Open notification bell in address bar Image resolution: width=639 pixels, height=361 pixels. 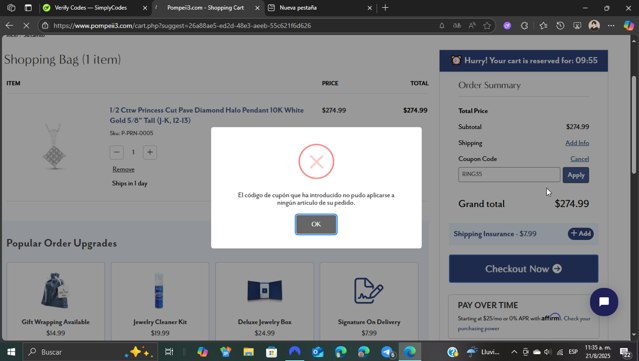click(x=442, y=26)
